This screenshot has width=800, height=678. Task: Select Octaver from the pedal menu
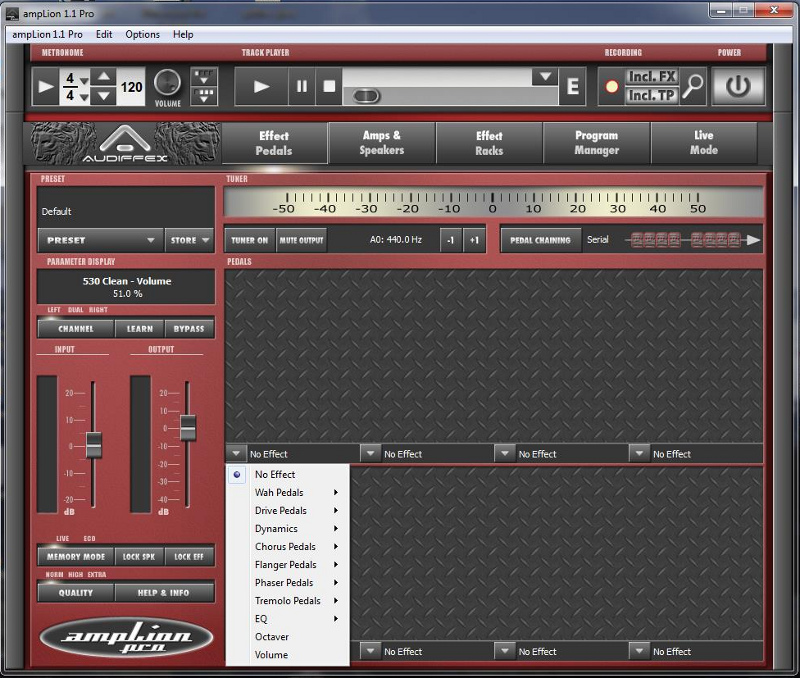[288, 637]
